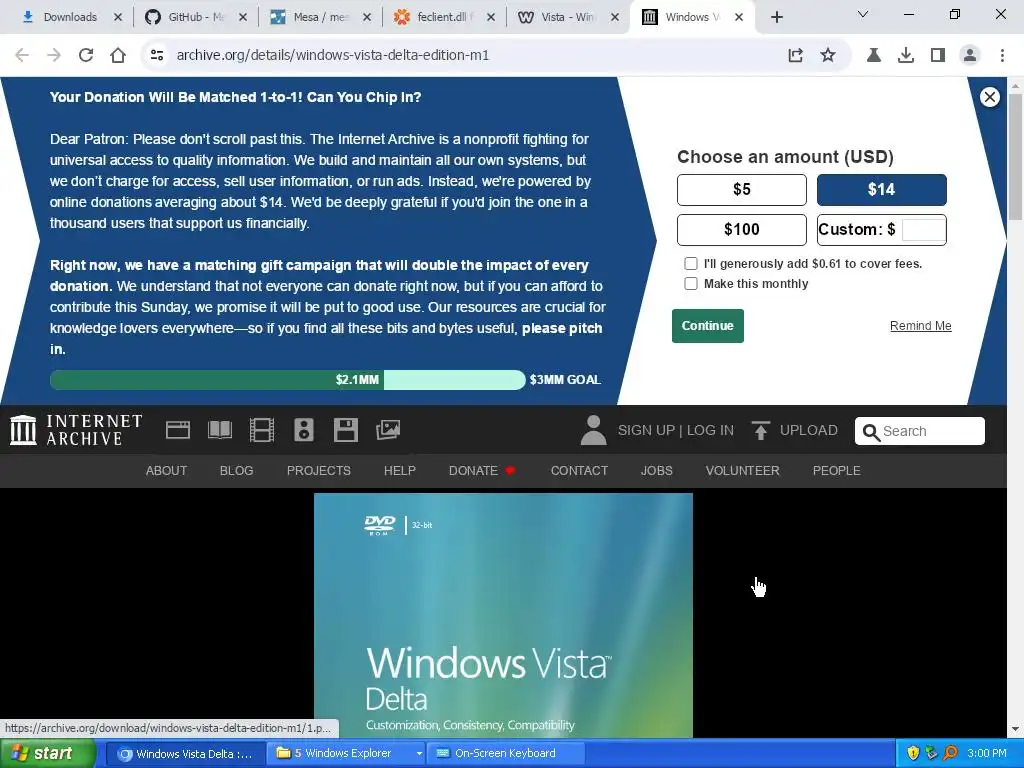
Task: Open Internet Archive Audio speaker icon
Action: pos(304,430)
